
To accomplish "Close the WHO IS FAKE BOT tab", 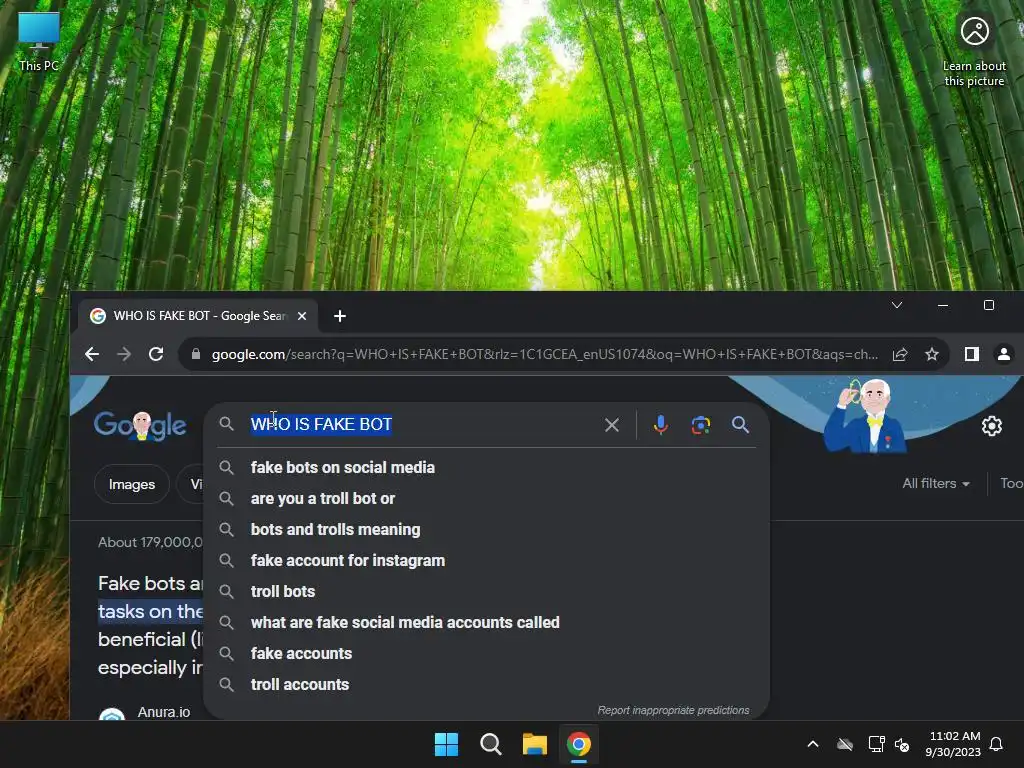I will (302, 316).
